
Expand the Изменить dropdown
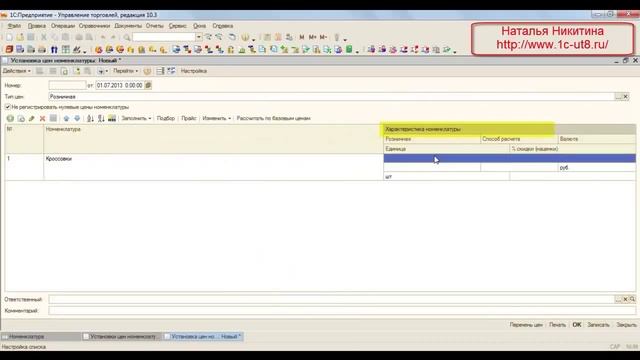[216, 118]
